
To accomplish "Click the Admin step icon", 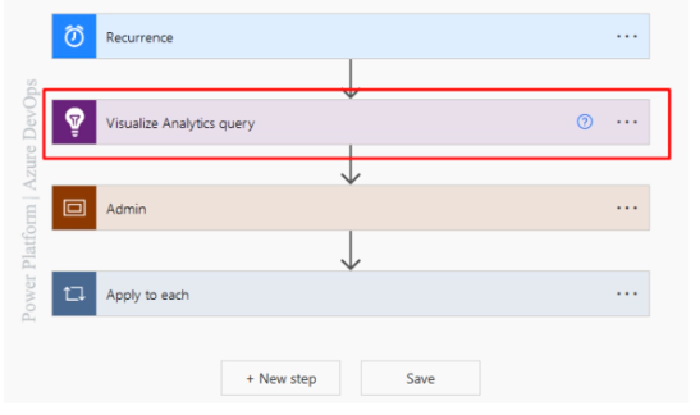I will (74, 208).
